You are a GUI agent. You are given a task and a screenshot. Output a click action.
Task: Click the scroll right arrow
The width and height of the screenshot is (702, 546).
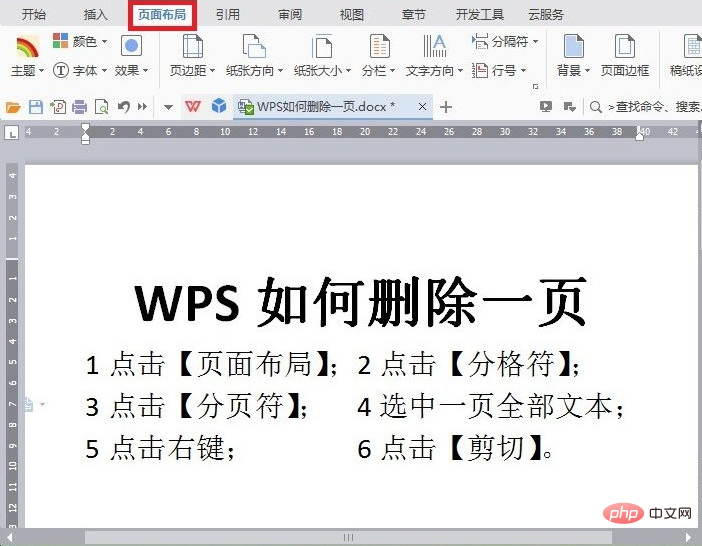[x=689, y=537]
